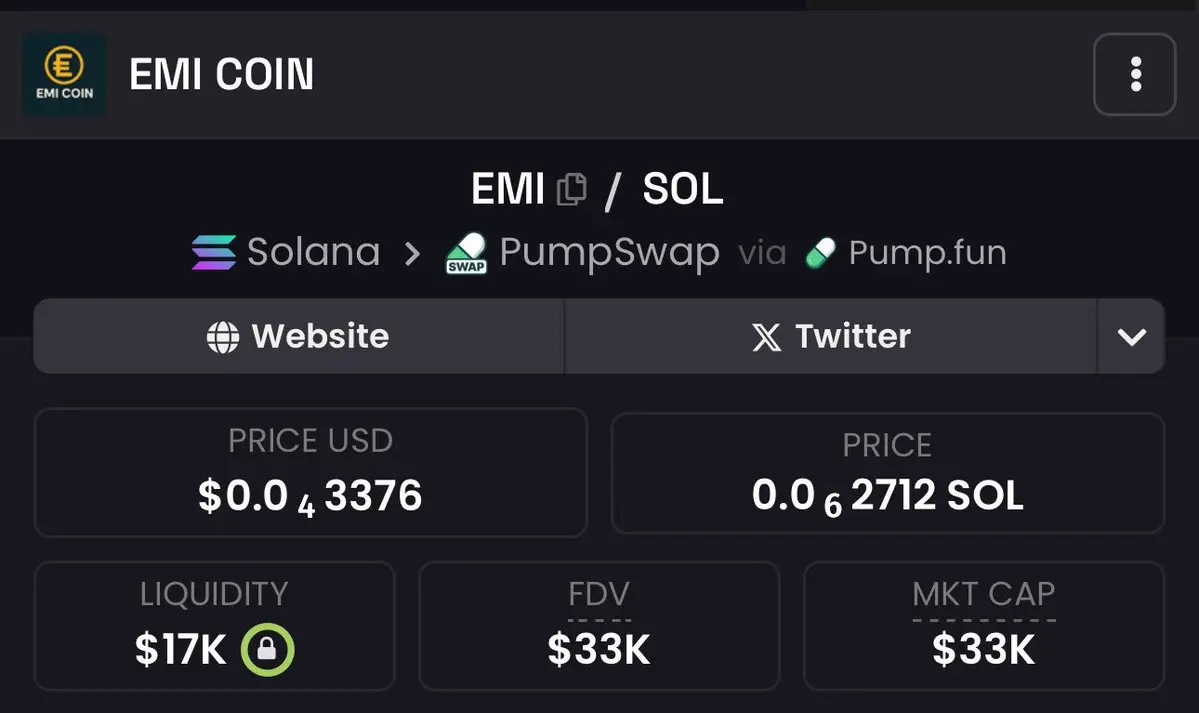This screenshot has width=1199, height=713.
Task: Click the Pump.fun pill icon
Action: click(821, 253)
